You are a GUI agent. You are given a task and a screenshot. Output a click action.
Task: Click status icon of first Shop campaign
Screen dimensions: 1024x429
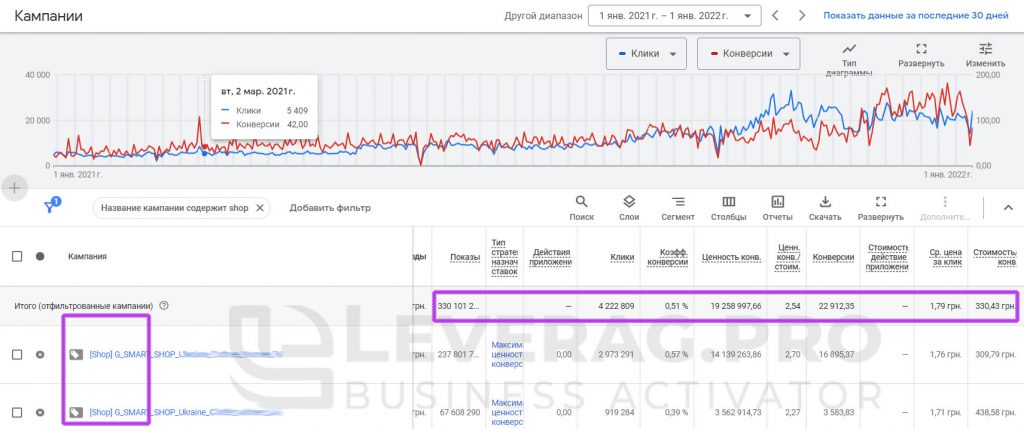tap(40, 355)
